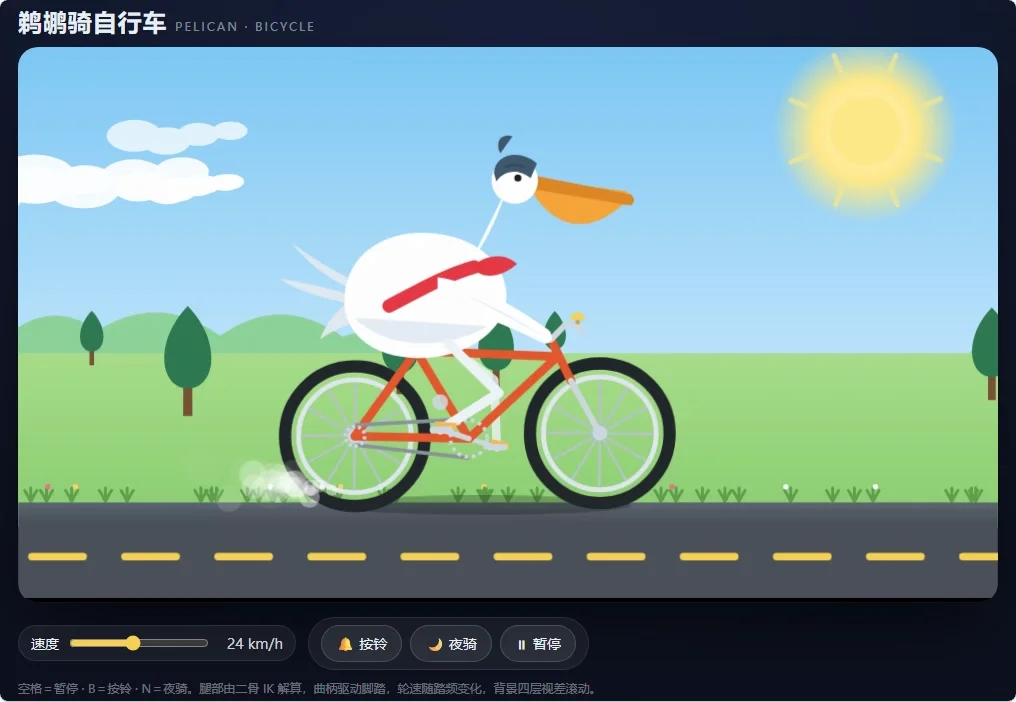Click the pelican's red scarf
1016x702 pixels.
448,283
